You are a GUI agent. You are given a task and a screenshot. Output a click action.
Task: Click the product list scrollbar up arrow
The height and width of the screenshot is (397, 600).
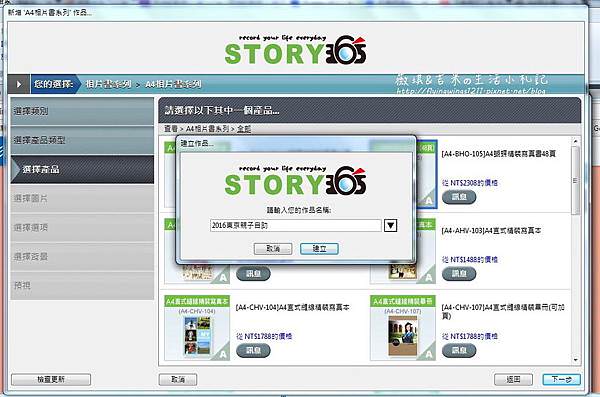click(576, 141)
